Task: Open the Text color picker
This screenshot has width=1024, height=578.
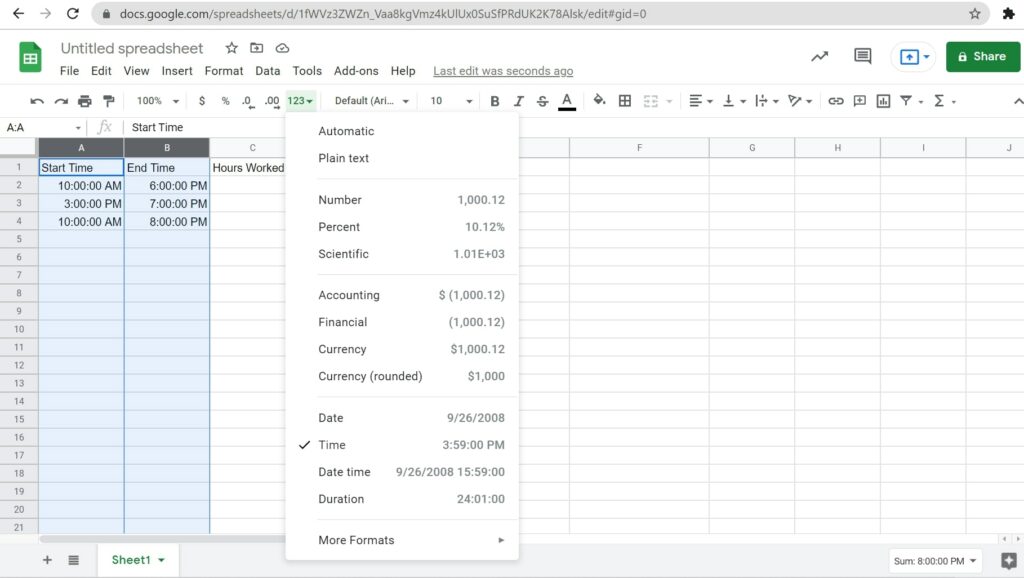Action: 565,101
